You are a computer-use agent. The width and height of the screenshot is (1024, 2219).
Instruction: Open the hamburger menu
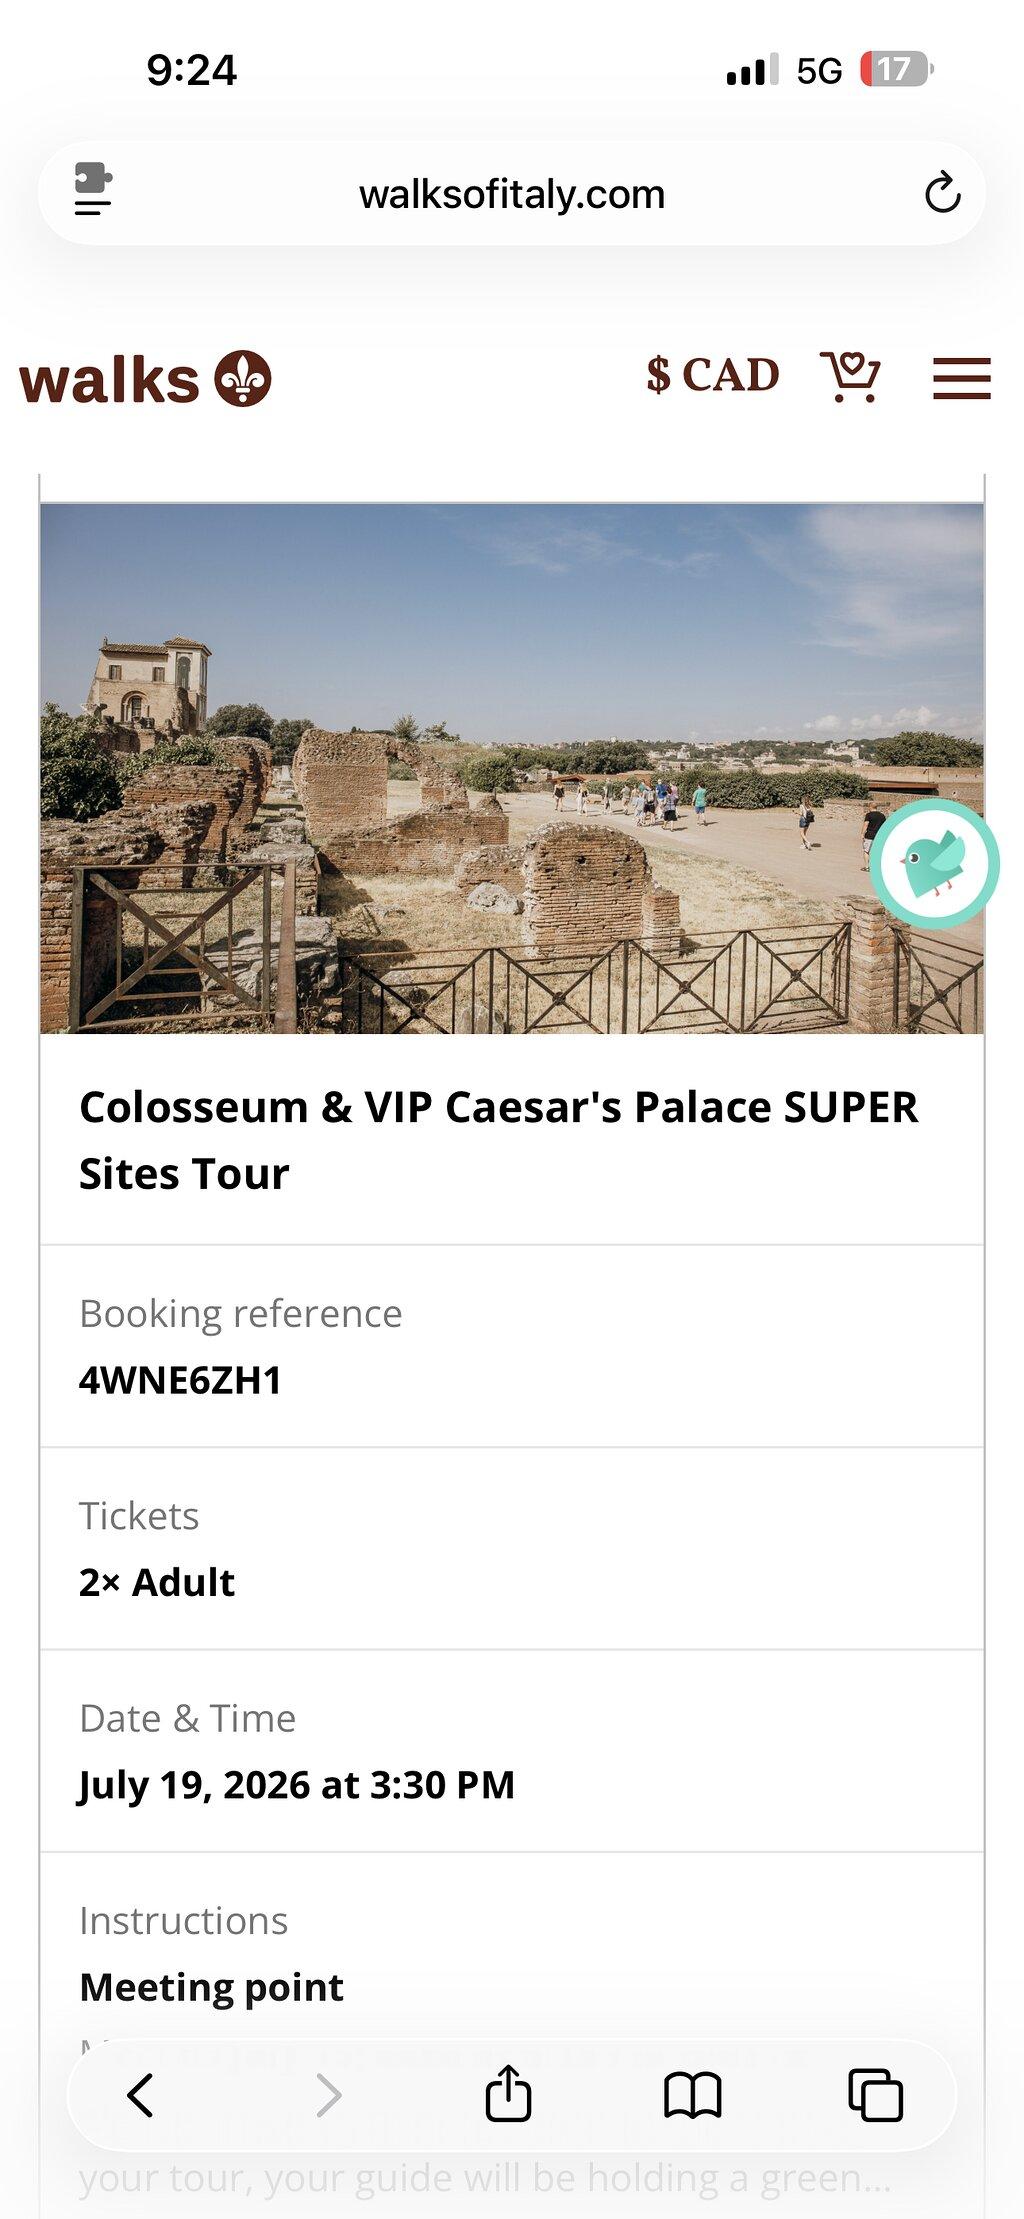click(x=962, y=379)
